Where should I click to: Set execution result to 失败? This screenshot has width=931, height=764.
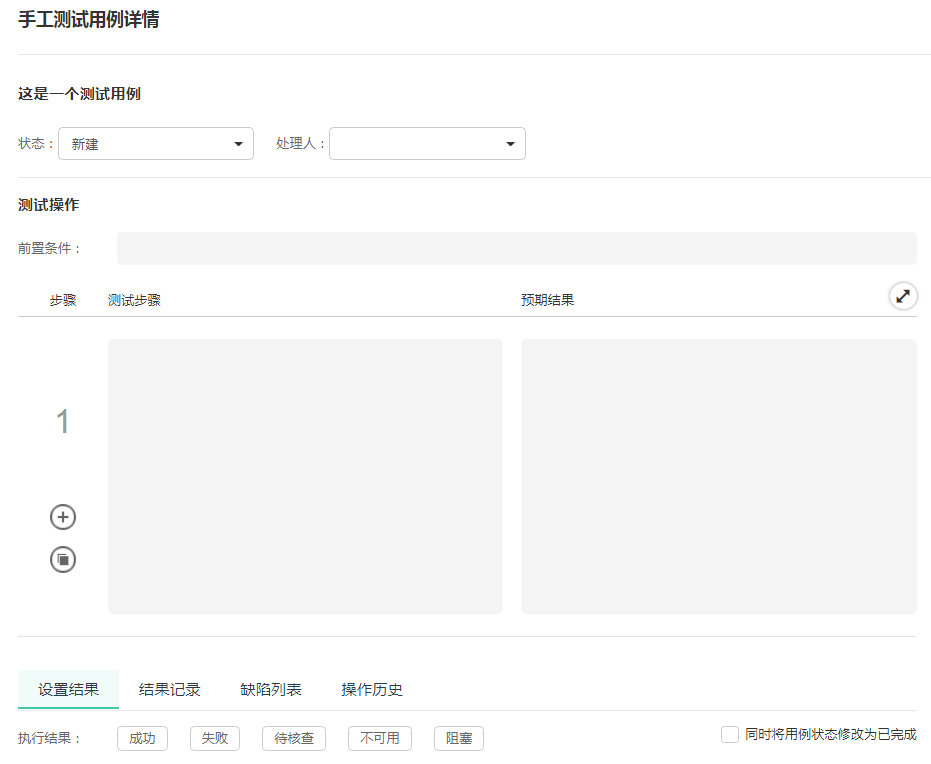point(214,738)
